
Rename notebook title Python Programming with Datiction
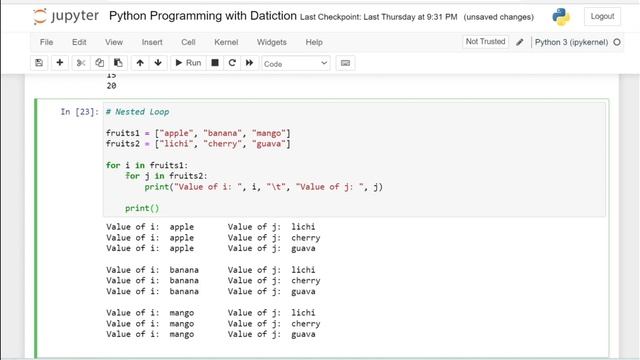[202, 16]
